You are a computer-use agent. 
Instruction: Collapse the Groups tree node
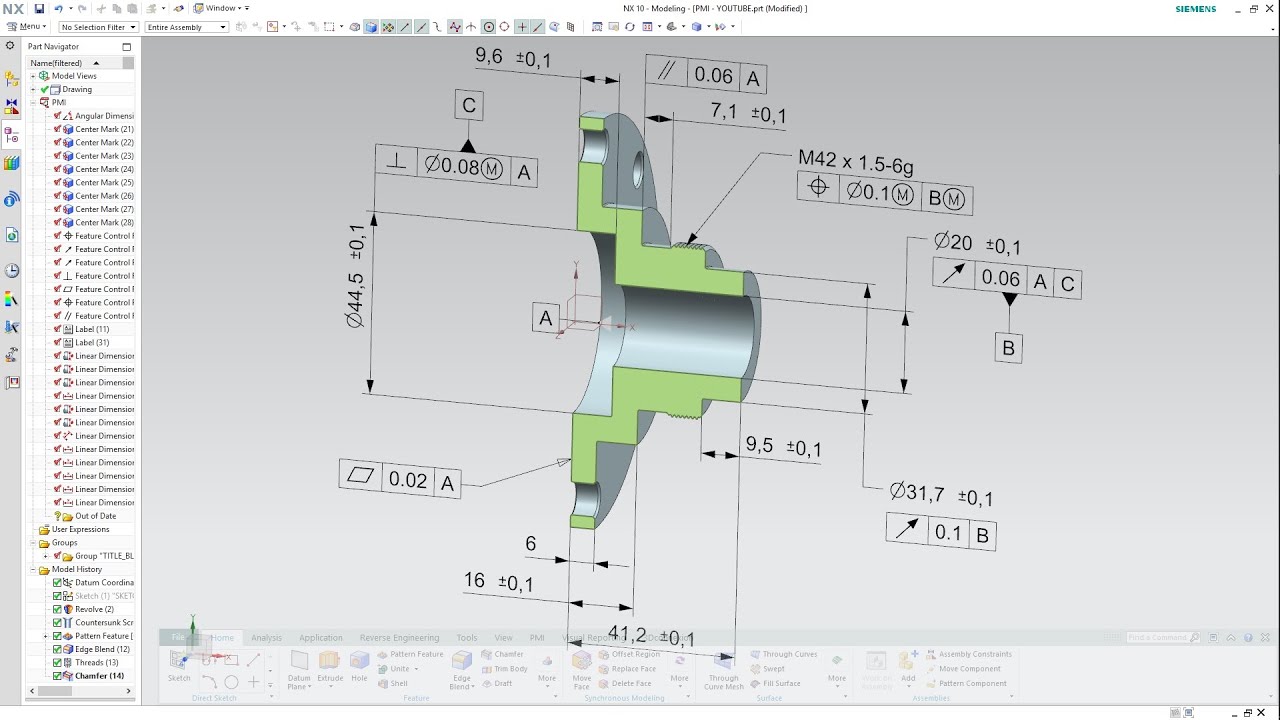click(33, 542)
